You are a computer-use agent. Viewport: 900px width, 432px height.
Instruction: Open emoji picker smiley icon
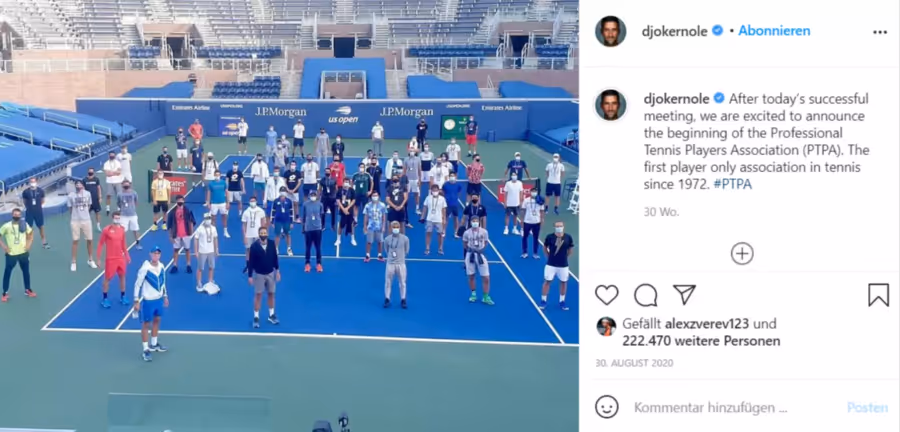point(607,407)
